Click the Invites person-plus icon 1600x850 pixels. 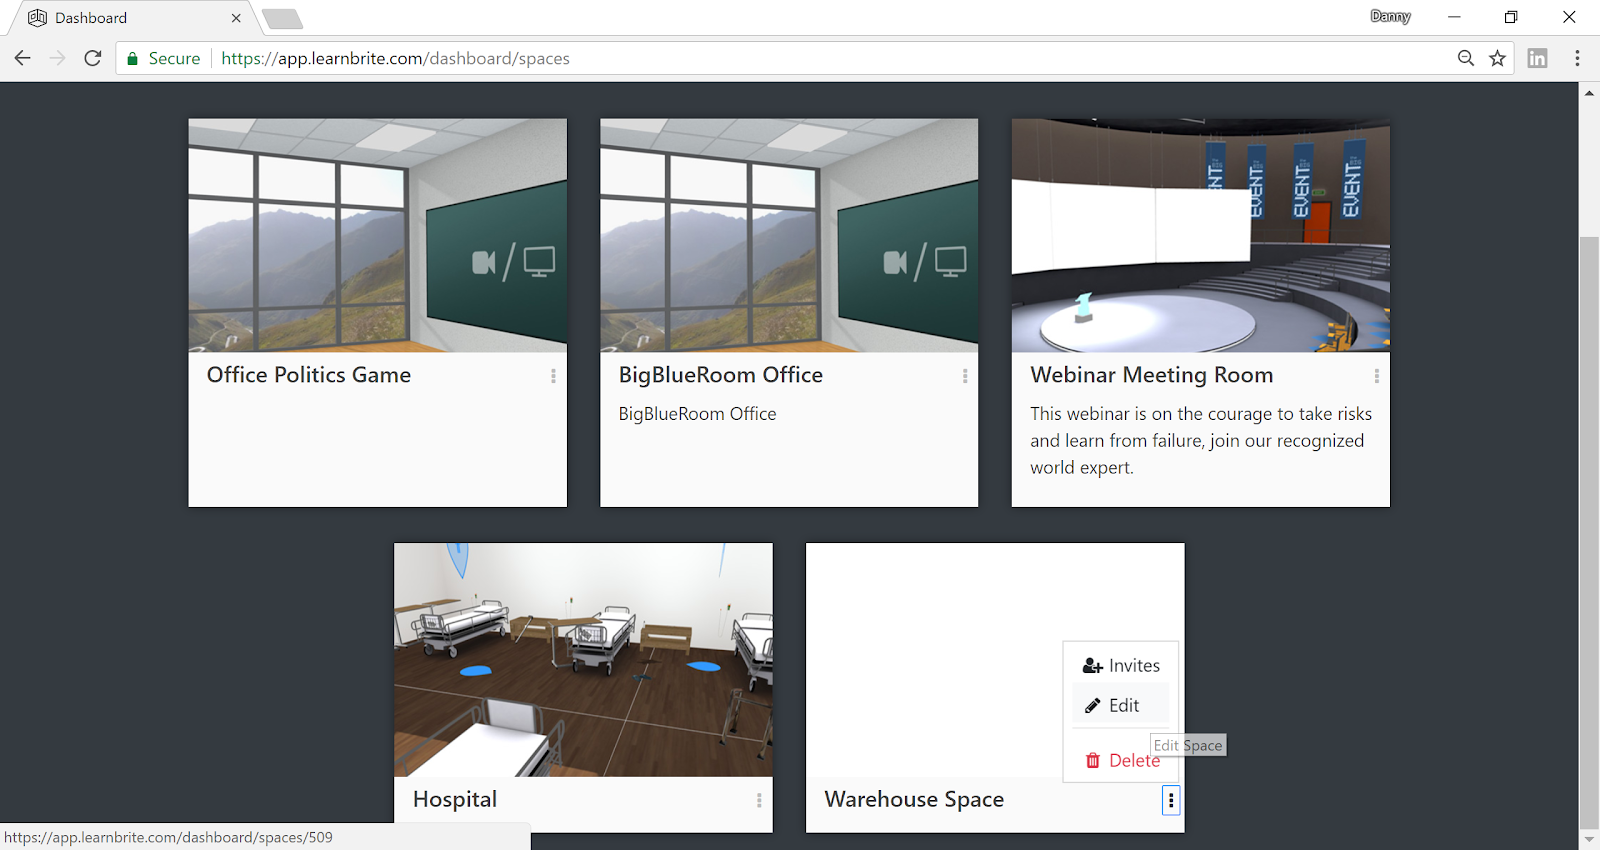point(1093,666)
